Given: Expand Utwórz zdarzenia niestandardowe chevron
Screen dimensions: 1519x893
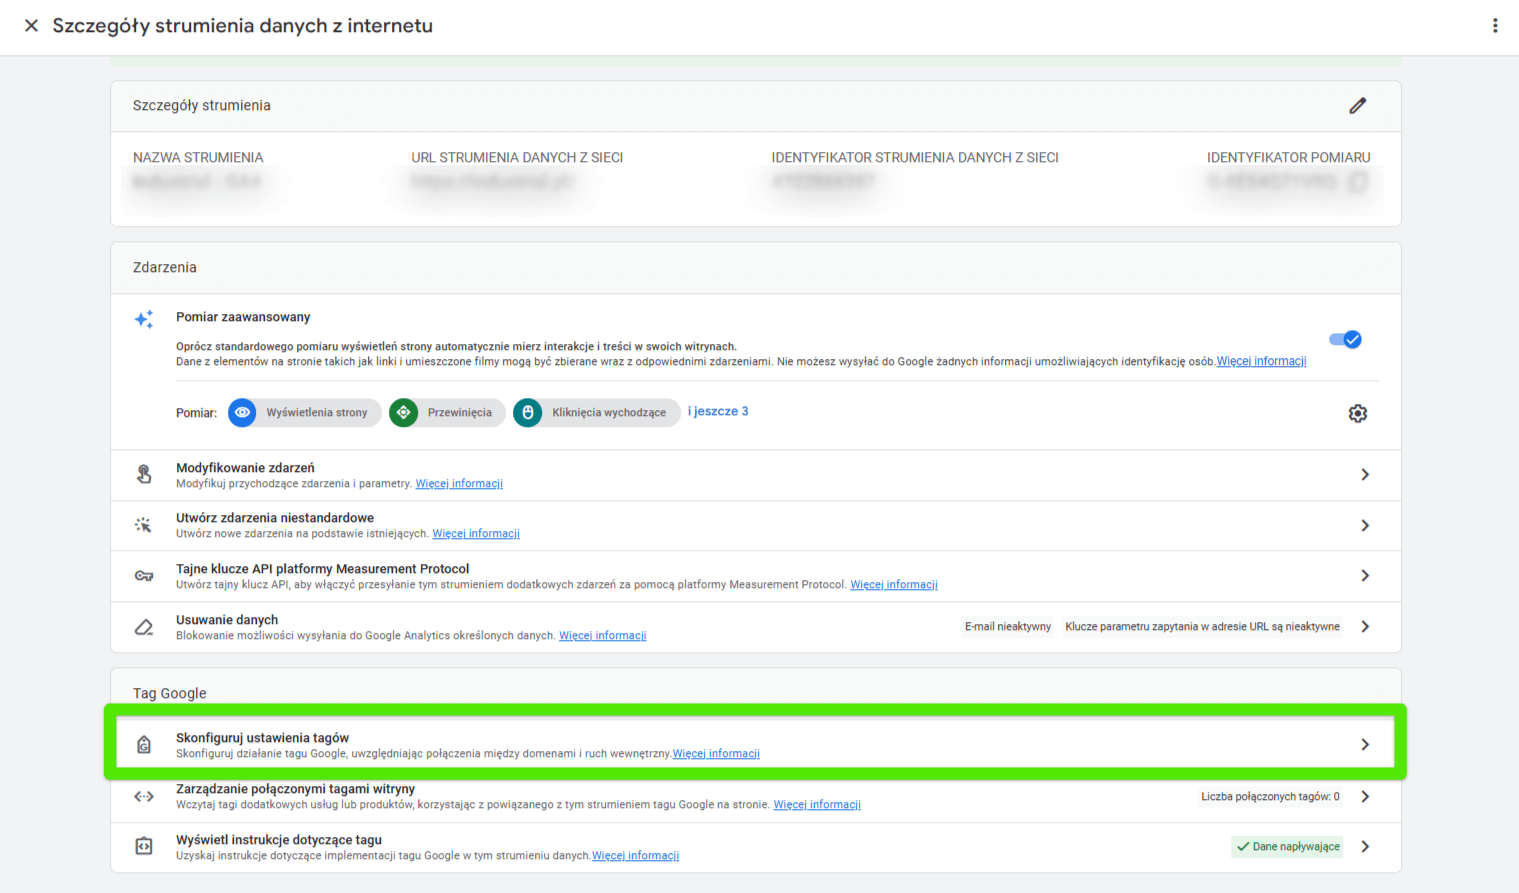Looking at the screenshot, I should [x=1365, y=526].
